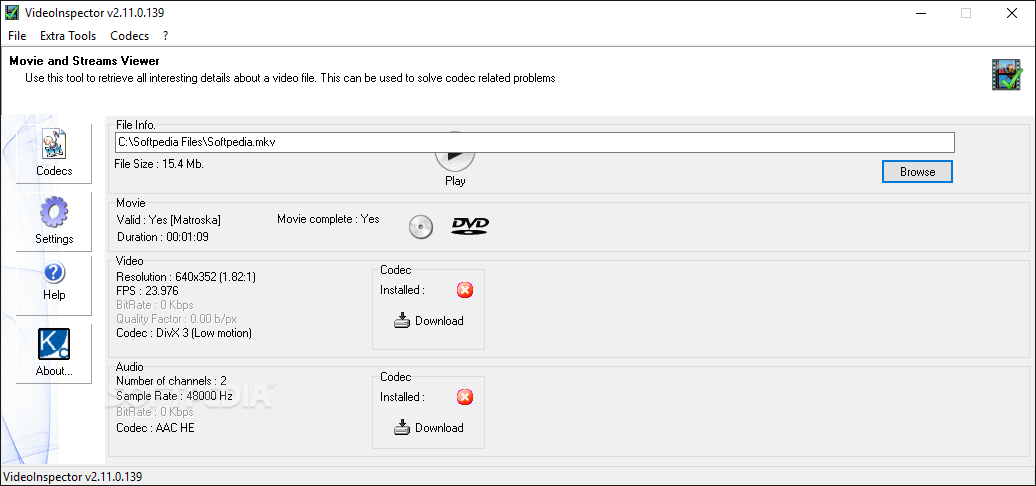
Task: Close the VideoInspector window
Action: [1012, 13]
